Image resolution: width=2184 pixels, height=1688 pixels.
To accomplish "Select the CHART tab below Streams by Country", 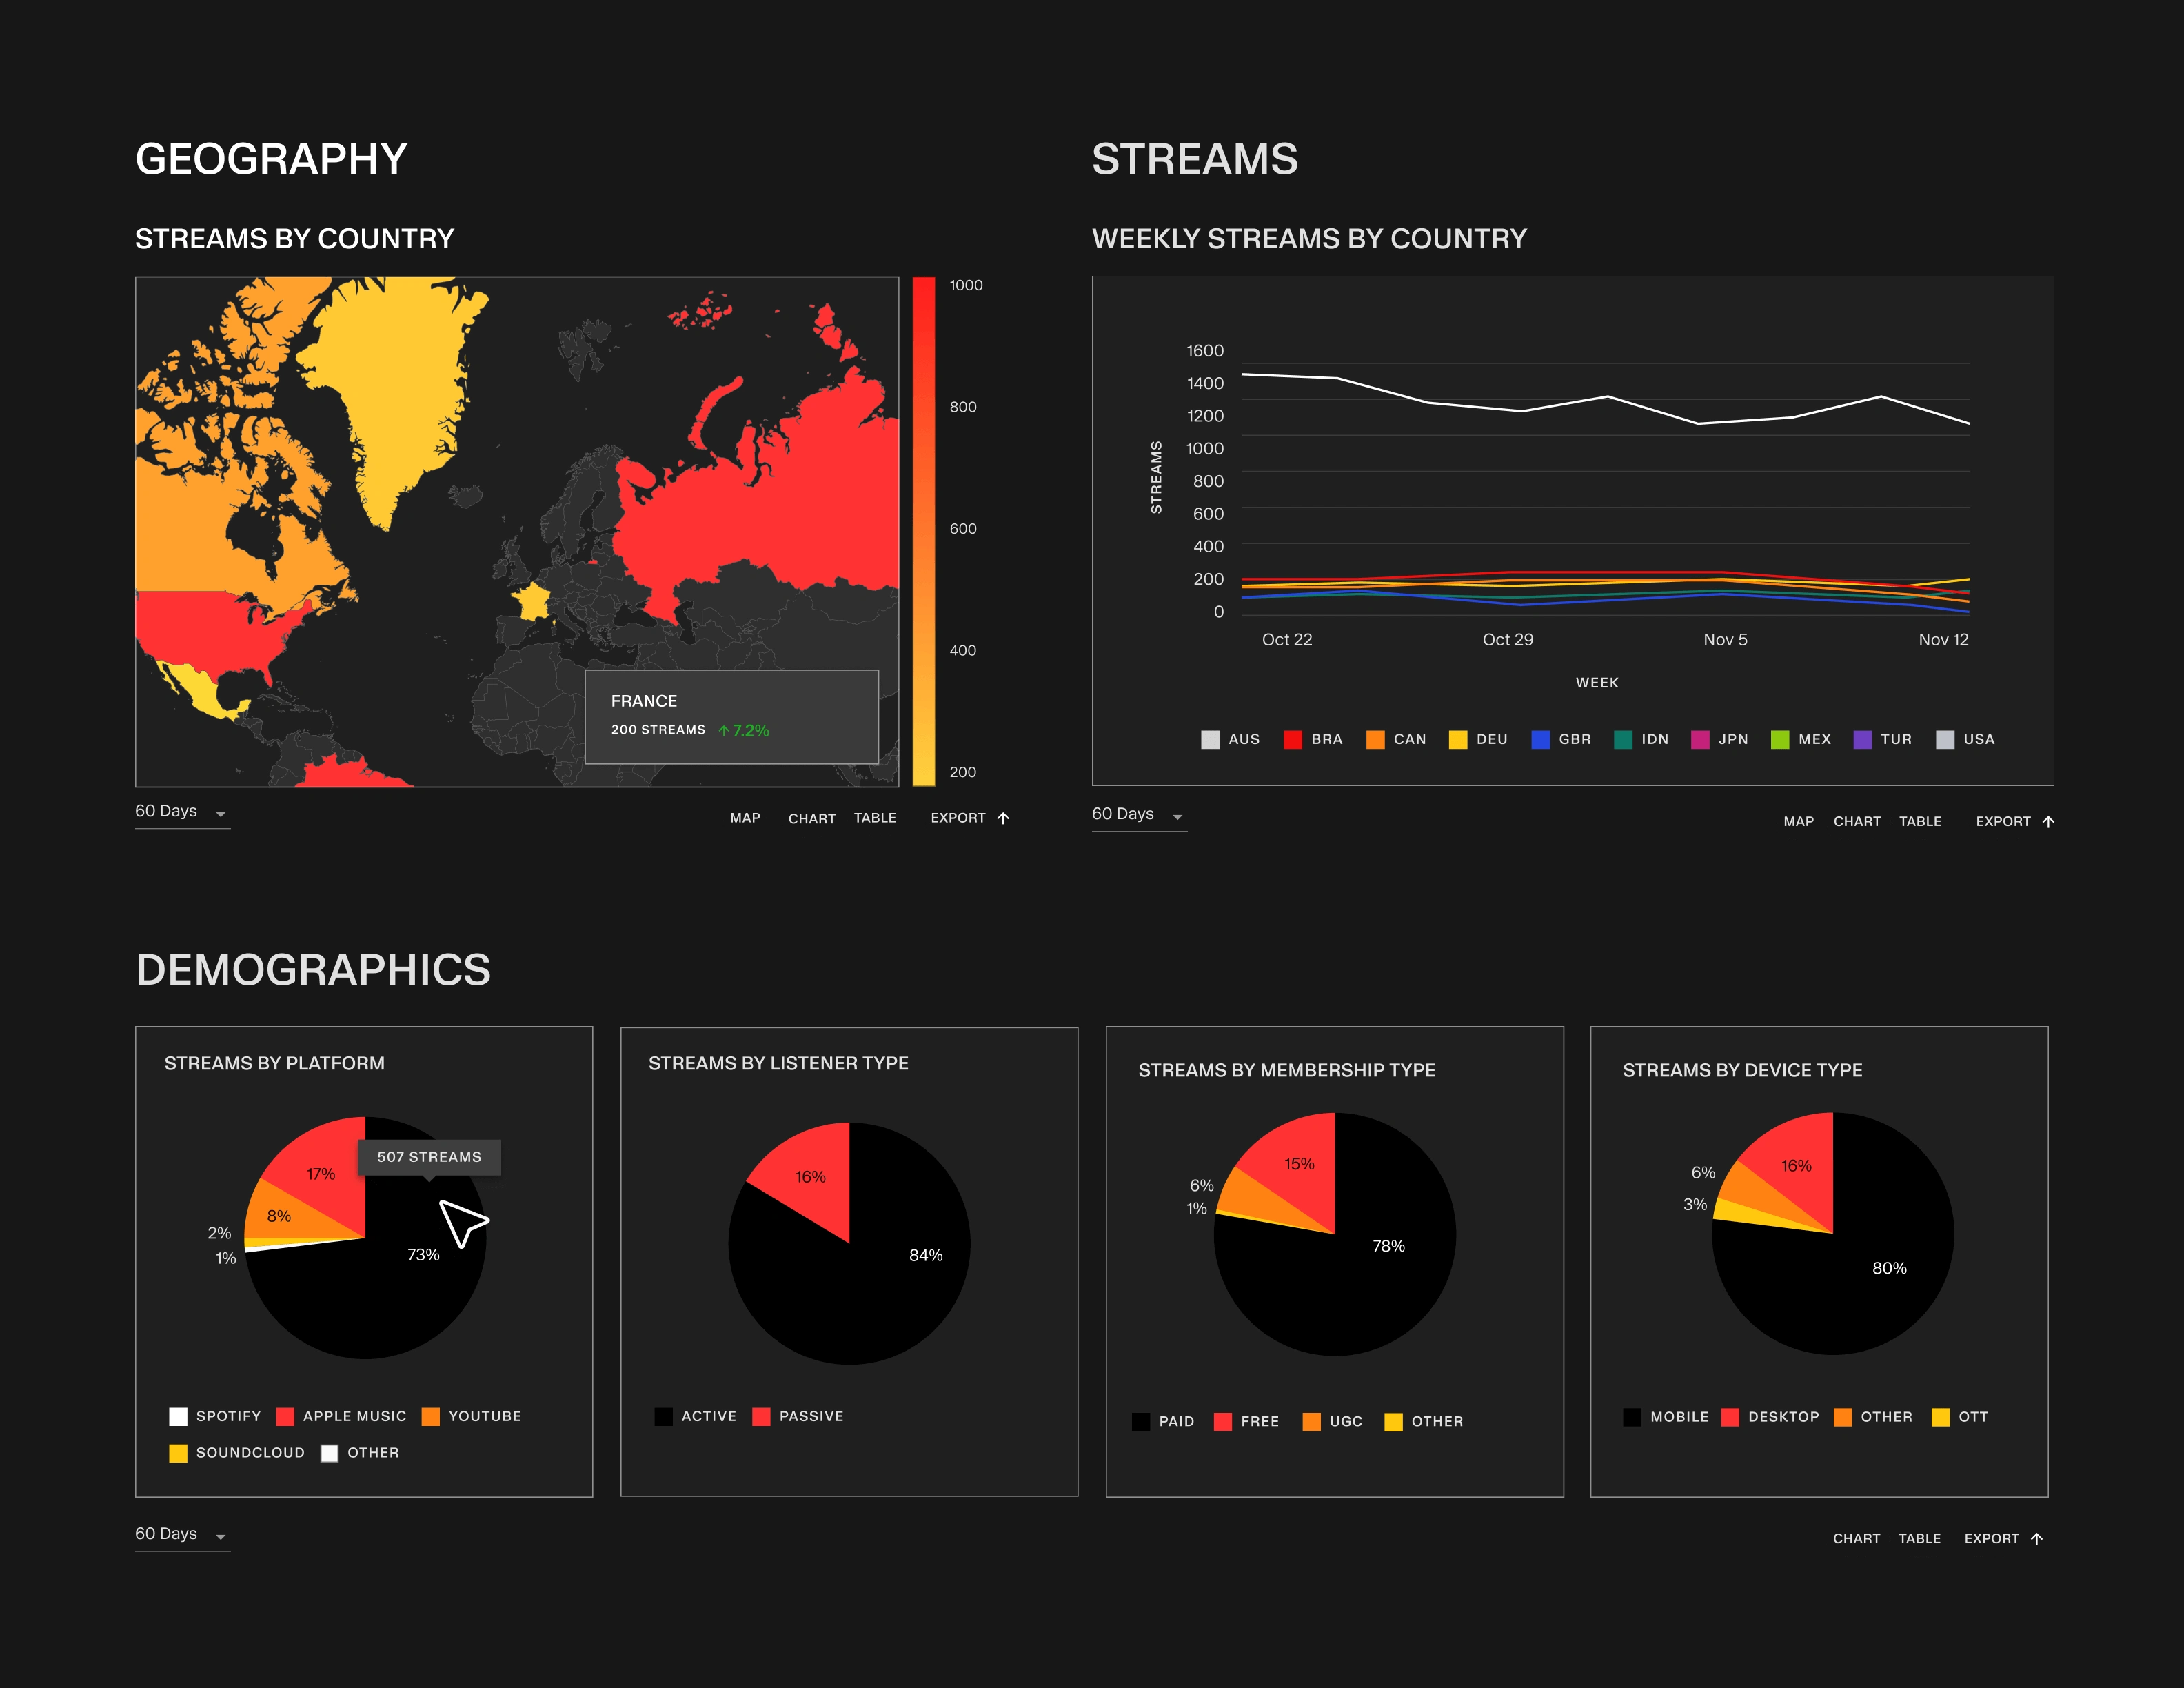I will point(812,818).
